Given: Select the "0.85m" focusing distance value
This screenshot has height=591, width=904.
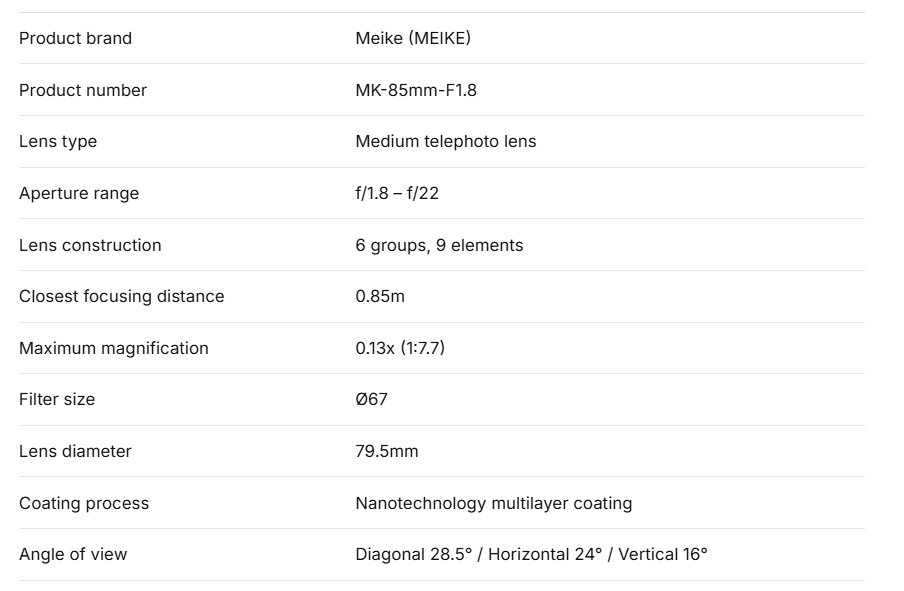Looking at the screenshot, I should pos(380,296).
